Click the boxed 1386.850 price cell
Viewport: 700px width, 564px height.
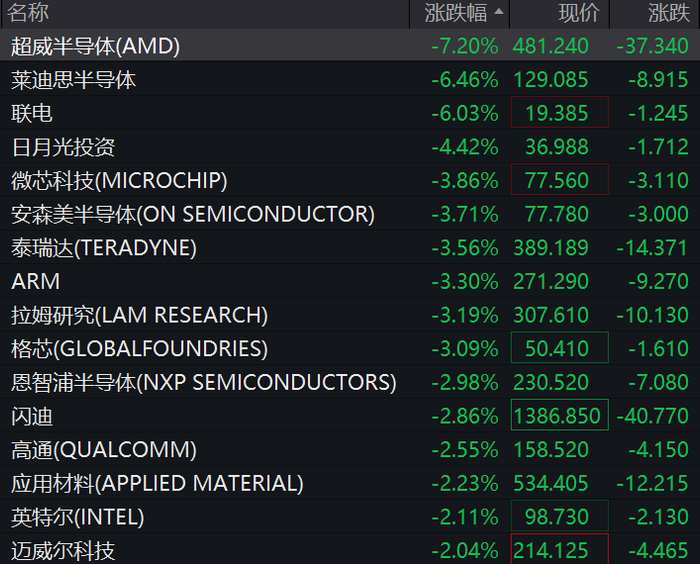(560, 415)
